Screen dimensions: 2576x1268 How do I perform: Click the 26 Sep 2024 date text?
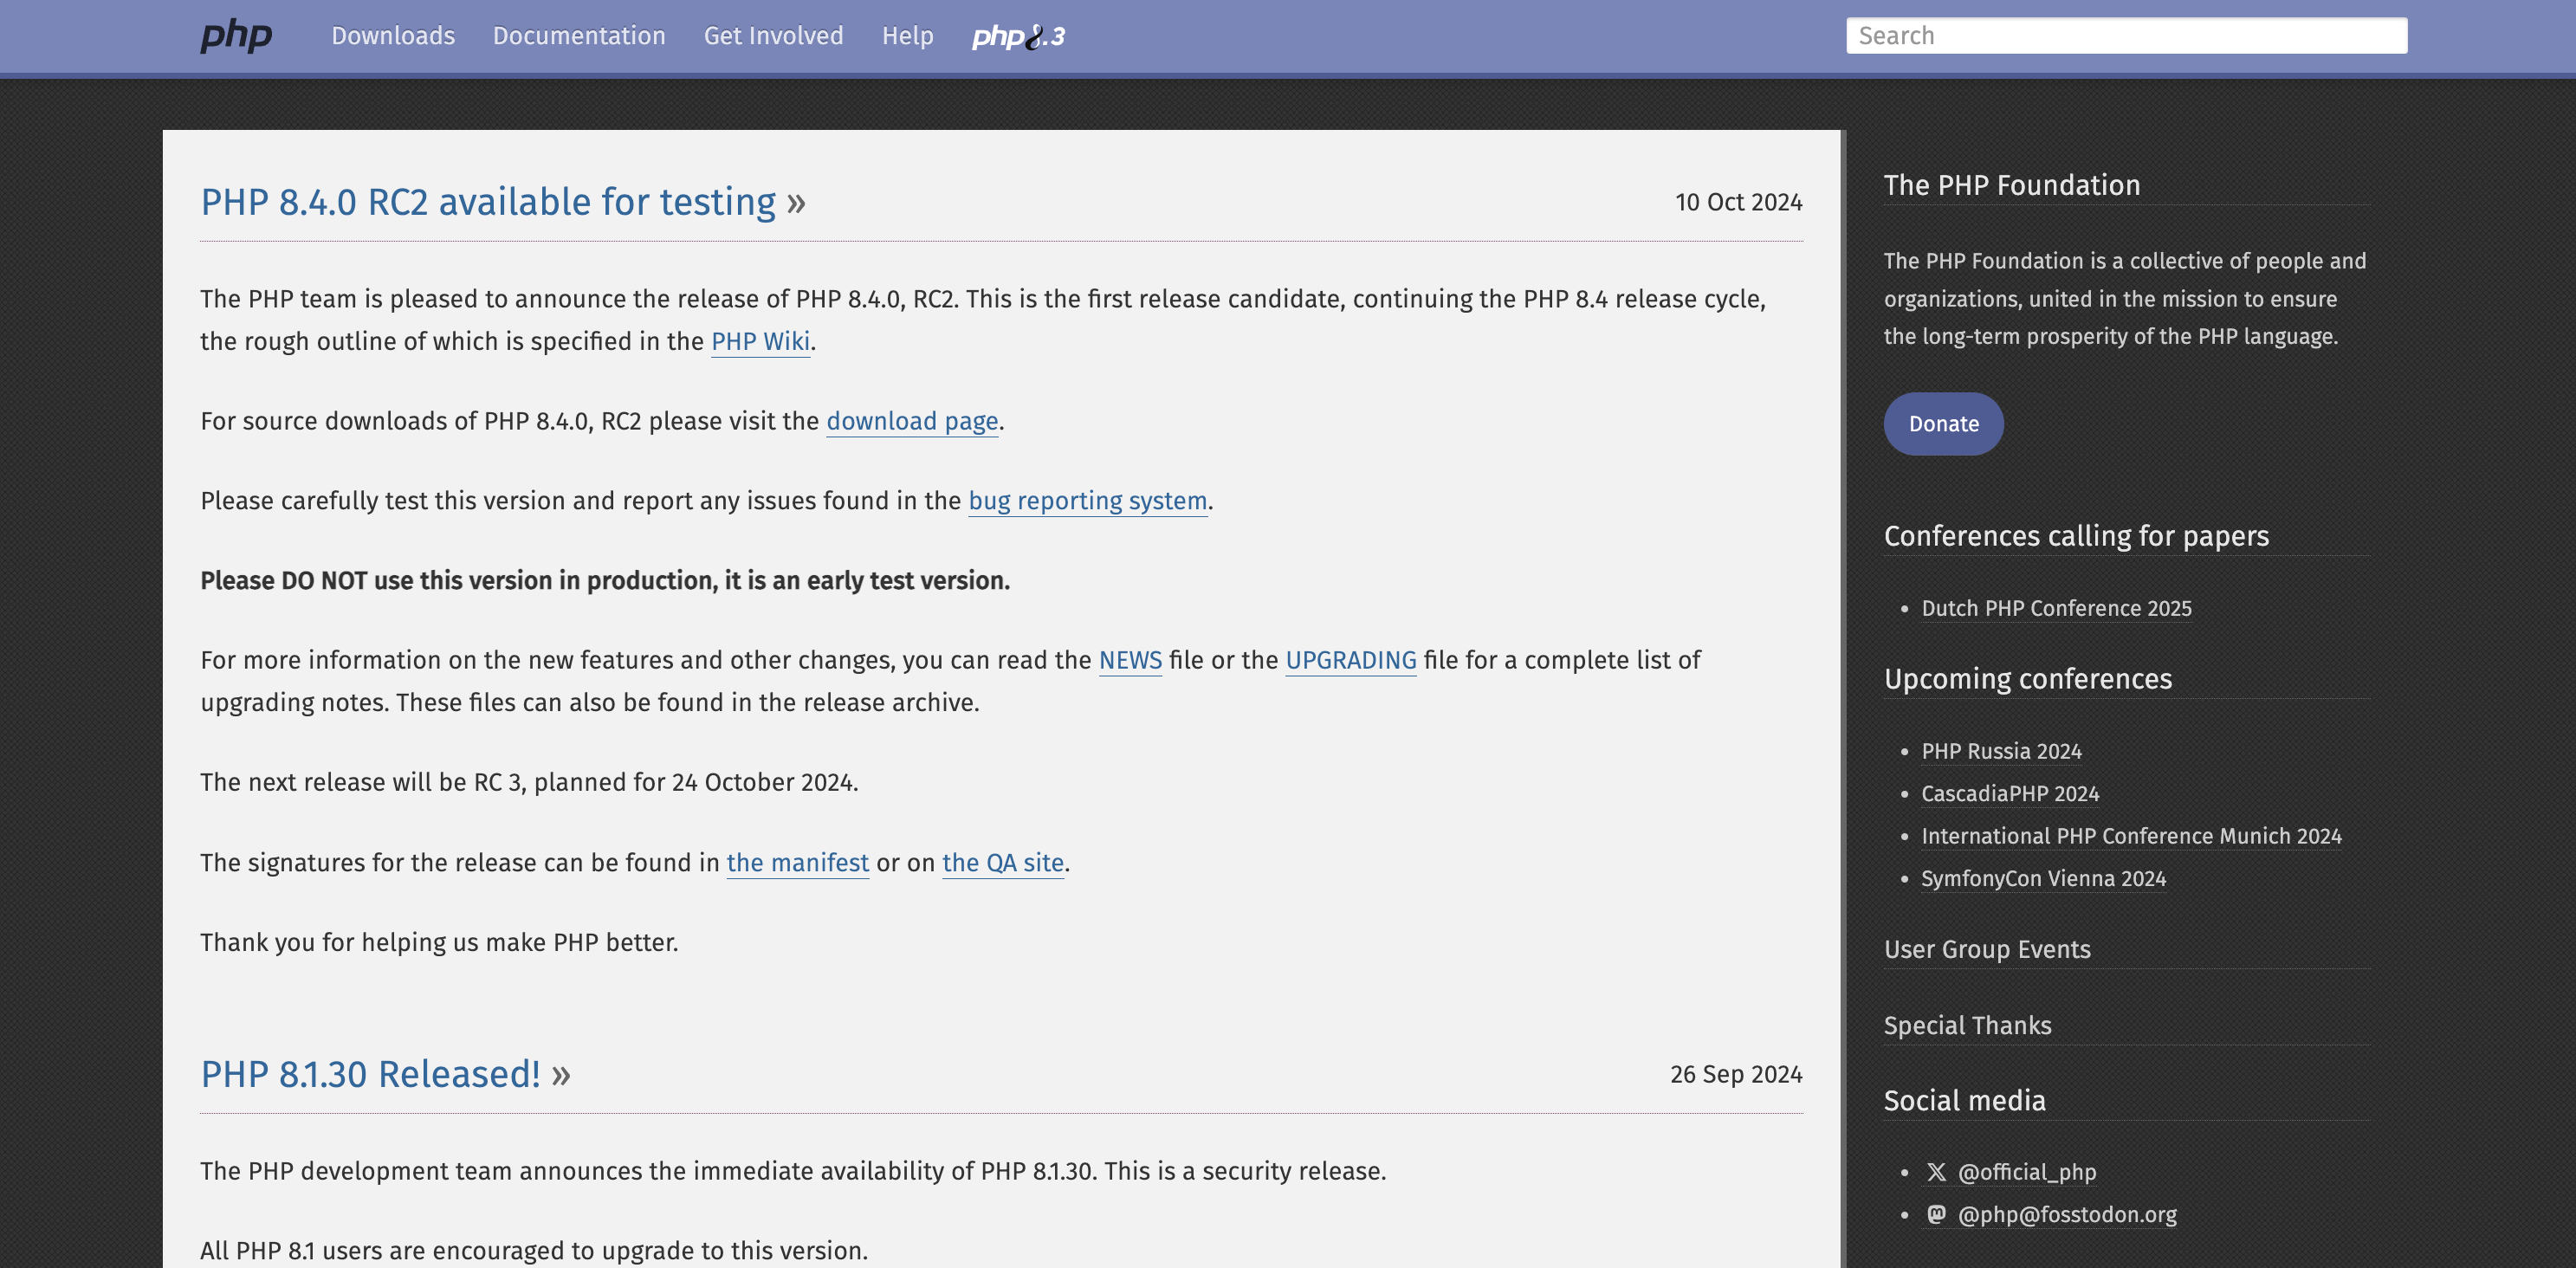point(1736,1075)
